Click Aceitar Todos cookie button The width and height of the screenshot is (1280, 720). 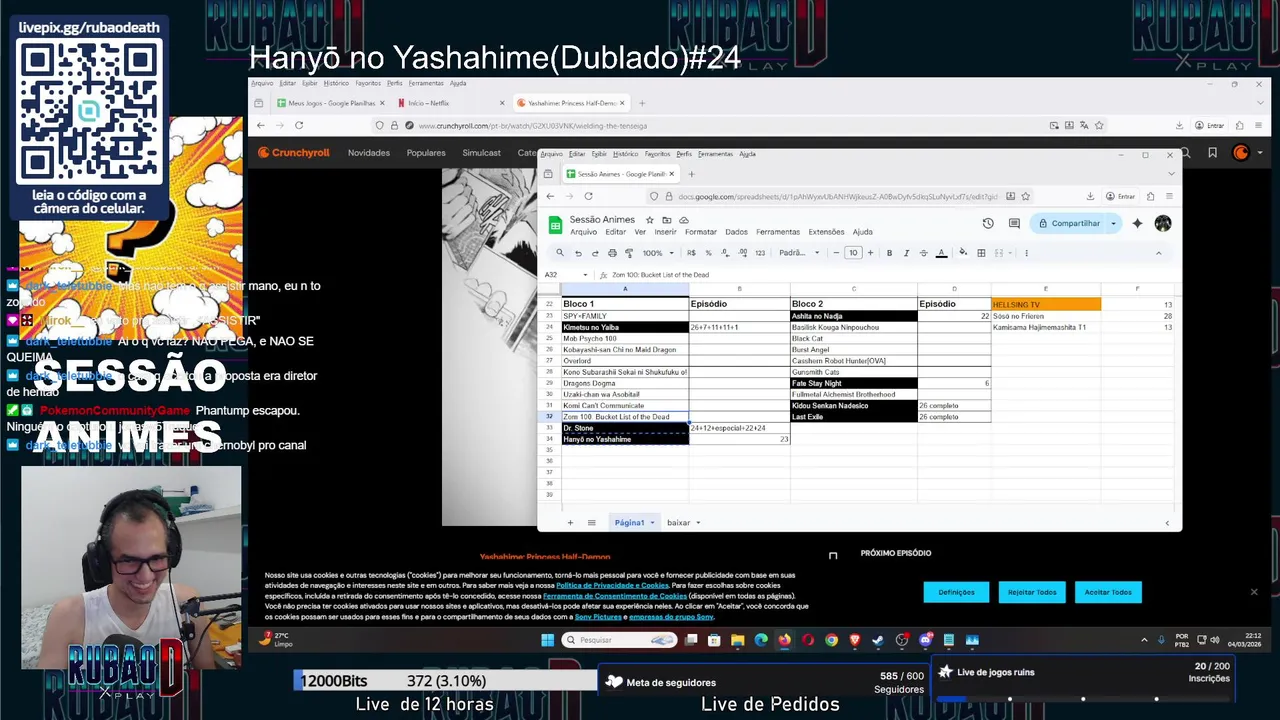(1108, 592)
